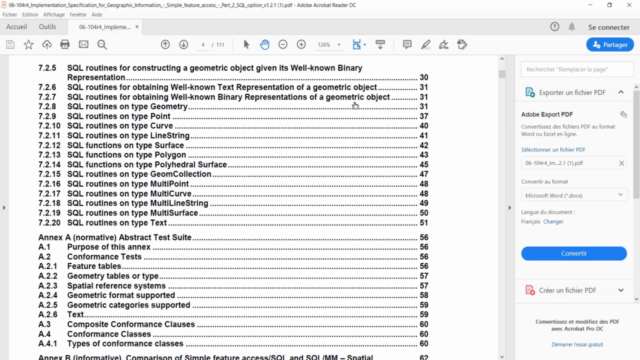Click the Rechercher tools search field

click(x=577, y=69)
